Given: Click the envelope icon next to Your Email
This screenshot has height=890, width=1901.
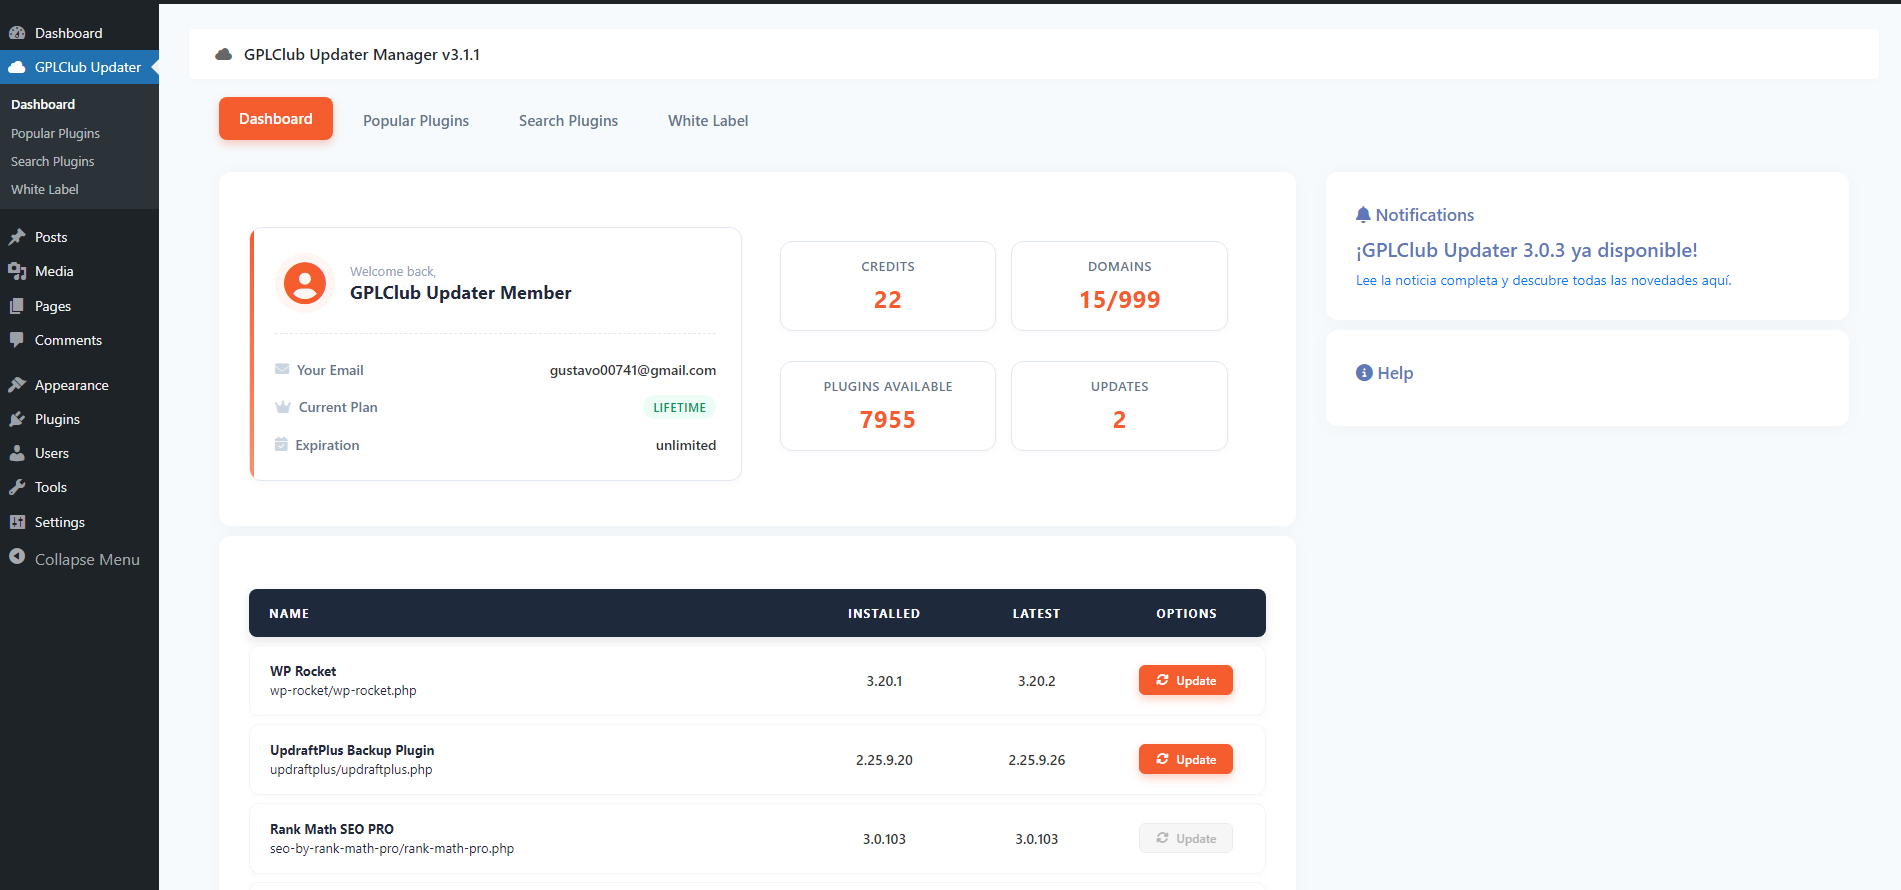Looking at the screenshot, I should [282, 369].
